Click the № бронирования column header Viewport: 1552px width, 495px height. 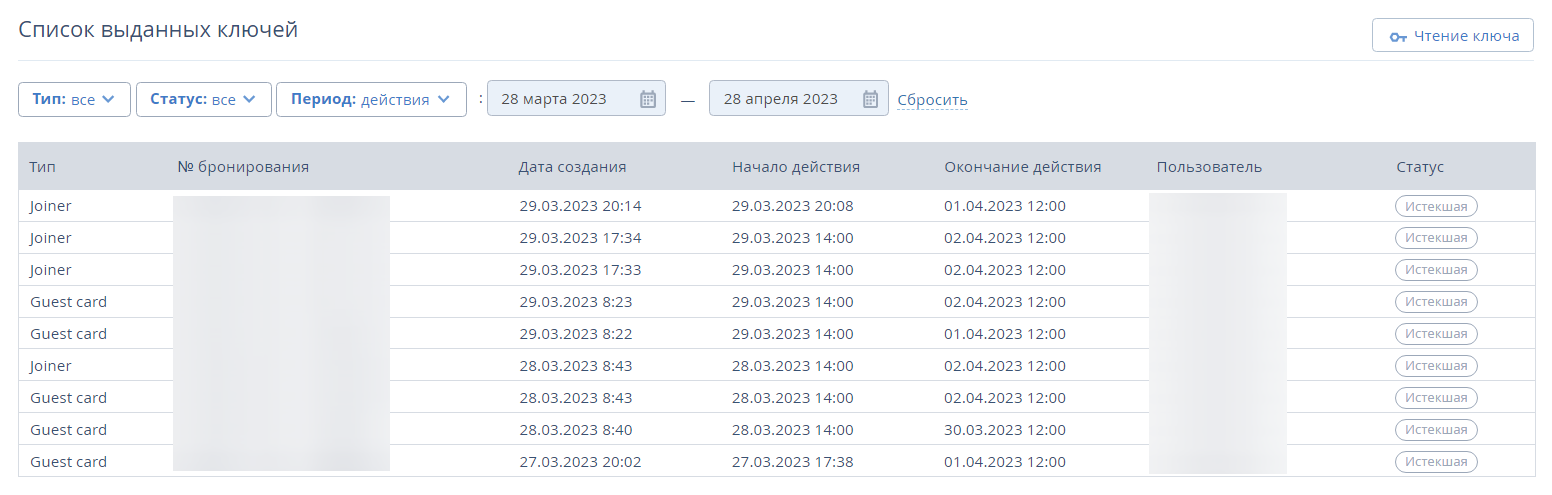point(243,167)
